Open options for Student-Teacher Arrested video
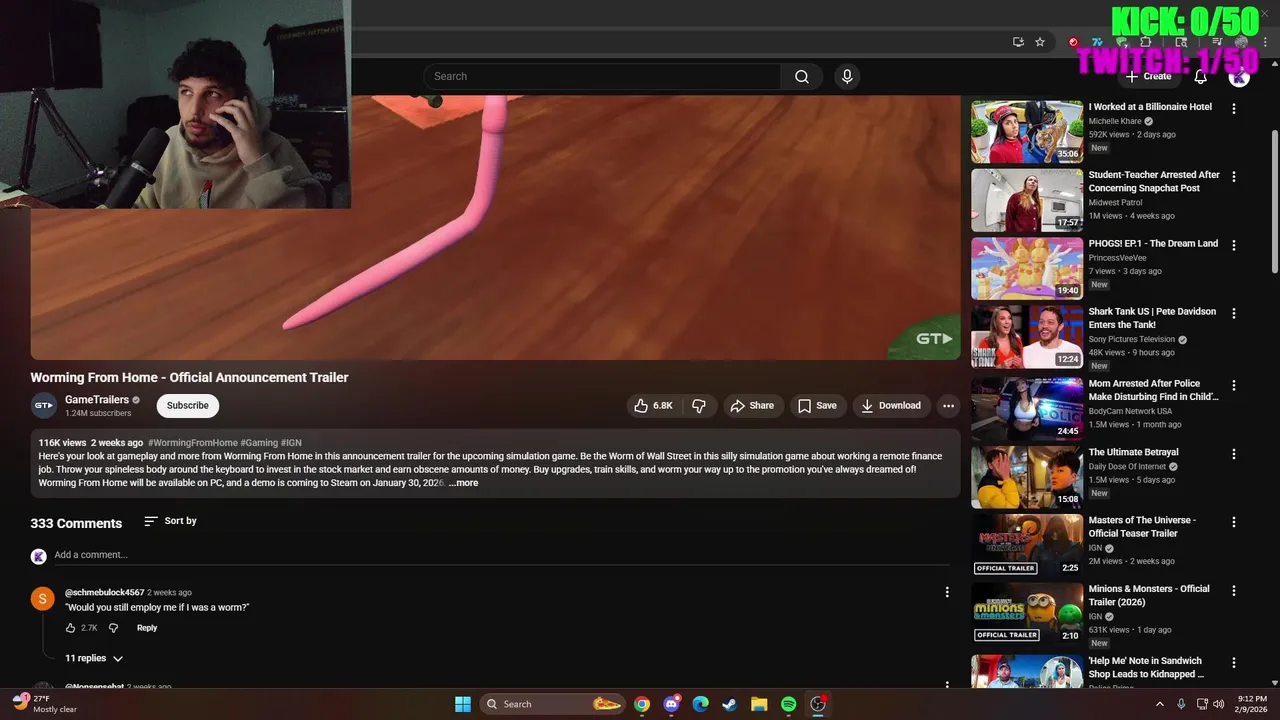The height and width of the screenshot is (720, 1280). pos(1233,176)
